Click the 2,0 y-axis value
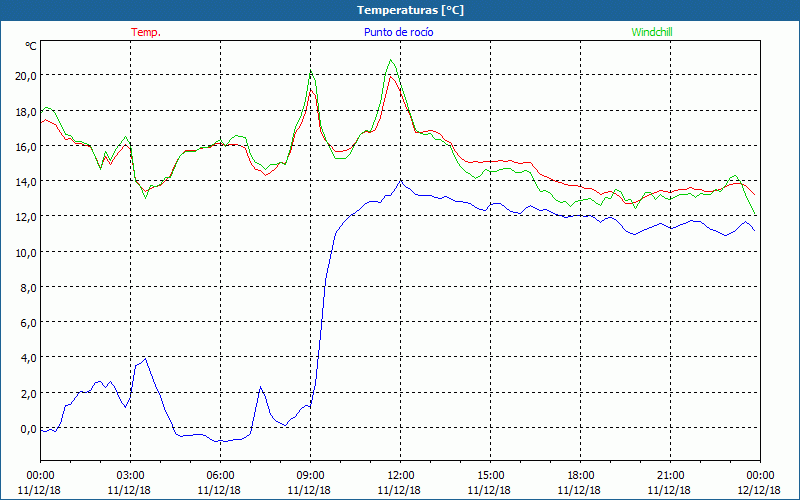The height and width of the screenshot is (500, 800). (28, 393)
